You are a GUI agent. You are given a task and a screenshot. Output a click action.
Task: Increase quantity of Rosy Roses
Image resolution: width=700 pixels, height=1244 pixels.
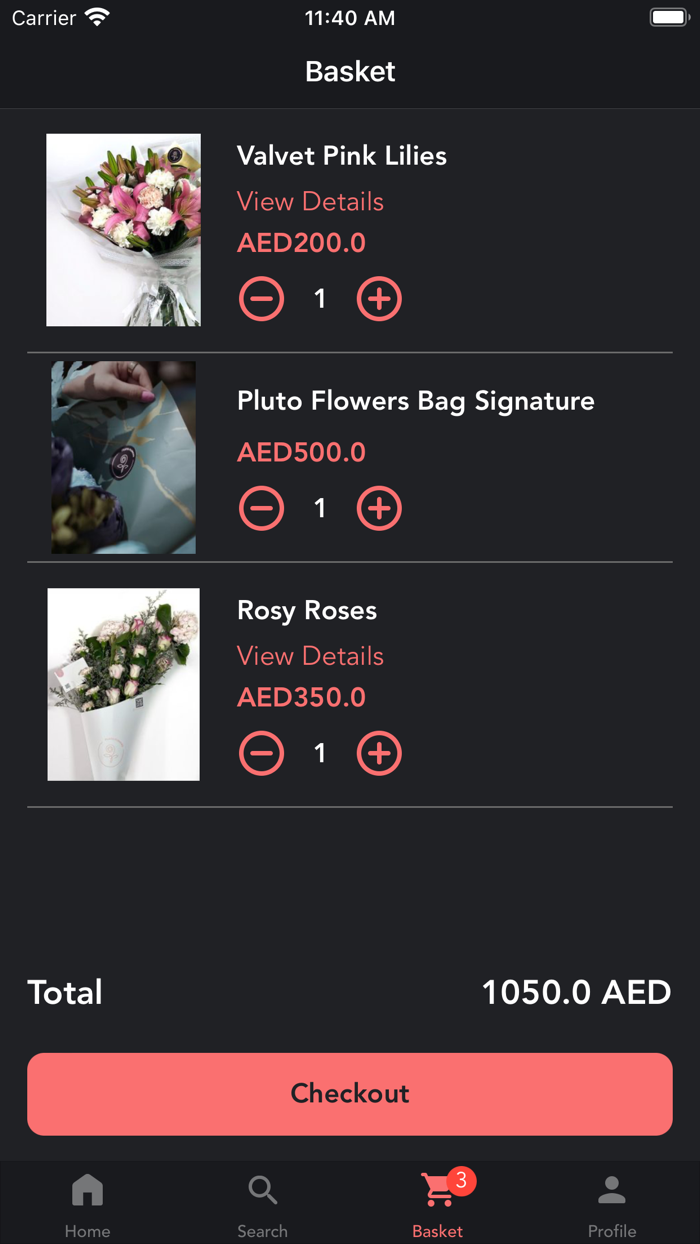[x=379, y=753]
